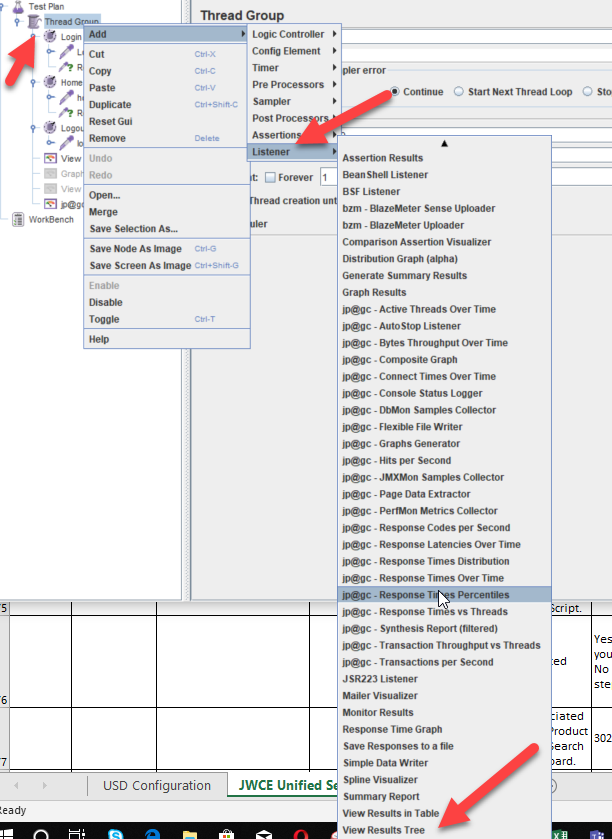Choose View Results Tree listener
Viewport: 612px width, 839px height.
383,830
